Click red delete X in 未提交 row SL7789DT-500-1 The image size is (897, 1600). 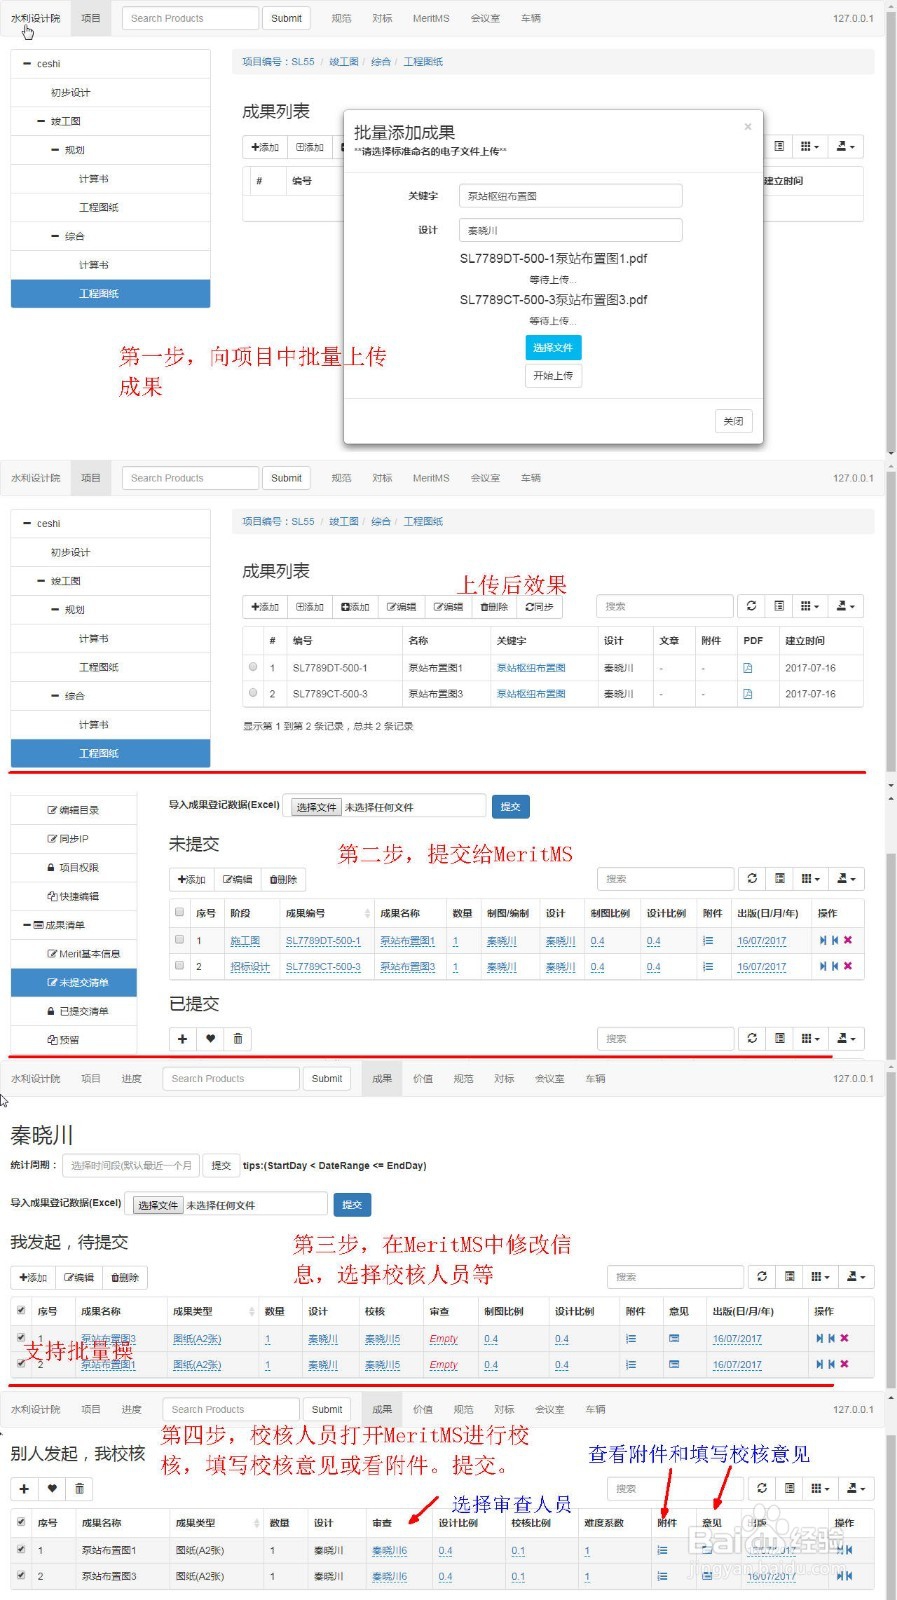[x=848, y=940]
